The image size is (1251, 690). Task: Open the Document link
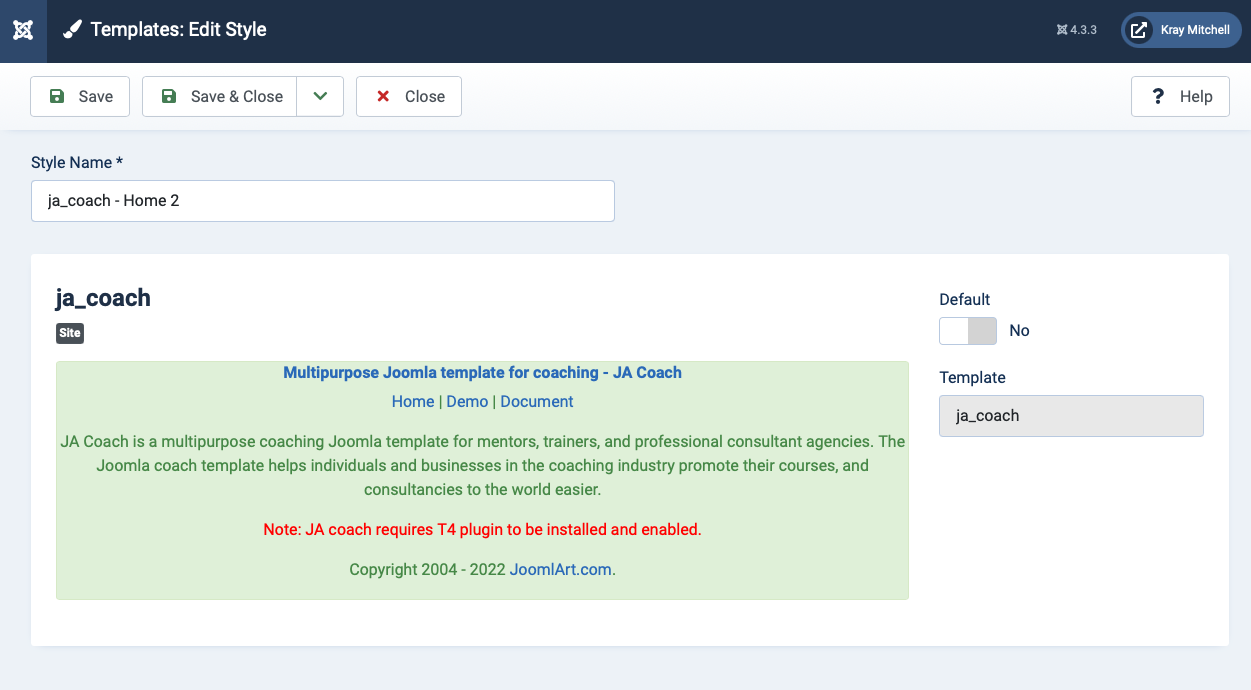tap(537, 402)
